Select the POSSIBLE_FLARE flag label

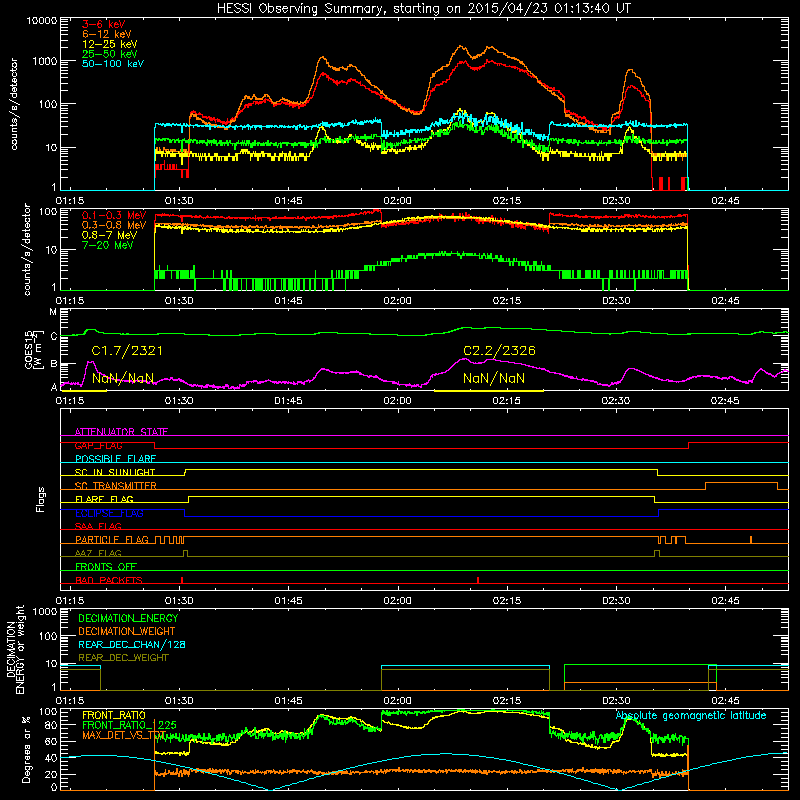(x=115, y=459)
